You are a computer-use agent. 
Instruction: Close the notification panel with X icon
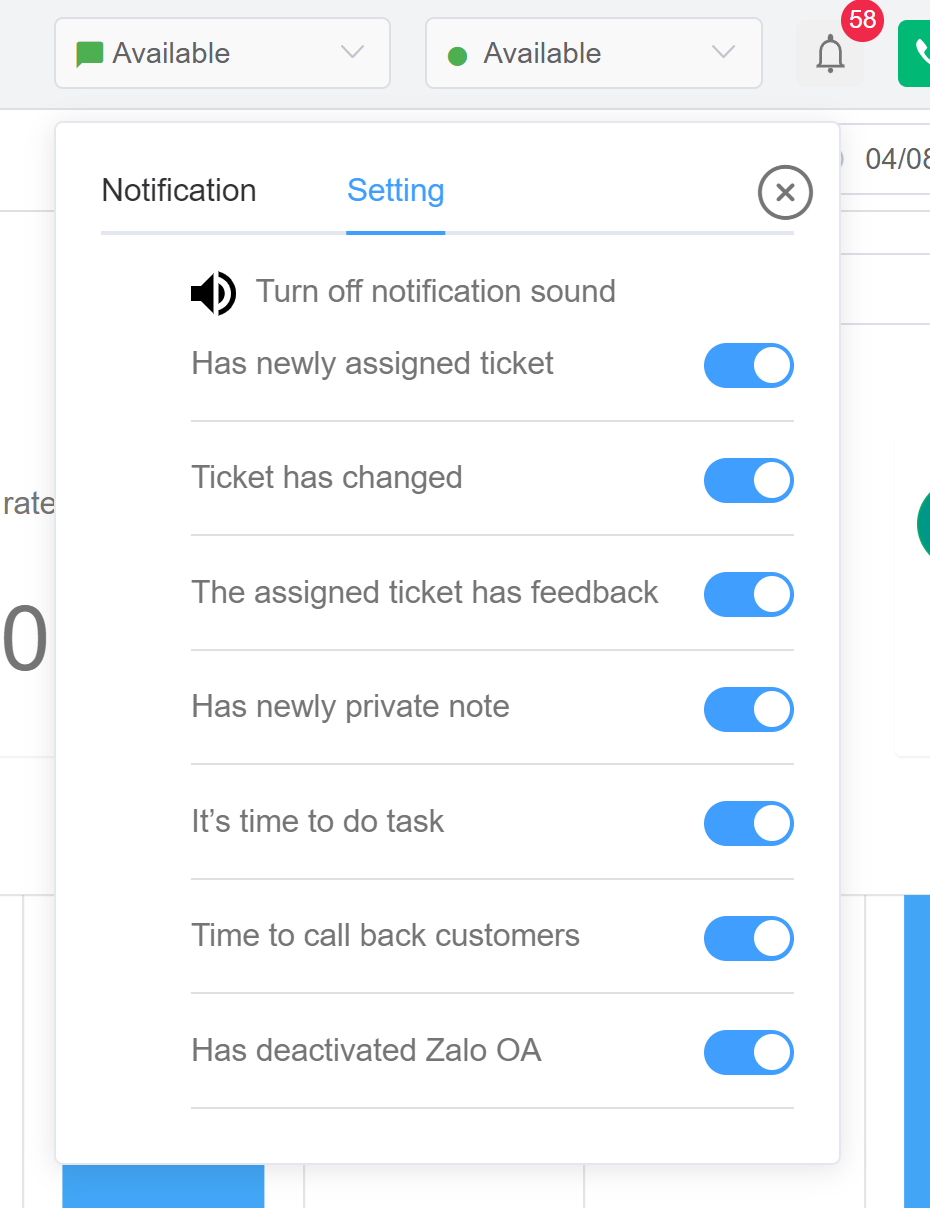[785, 192]
